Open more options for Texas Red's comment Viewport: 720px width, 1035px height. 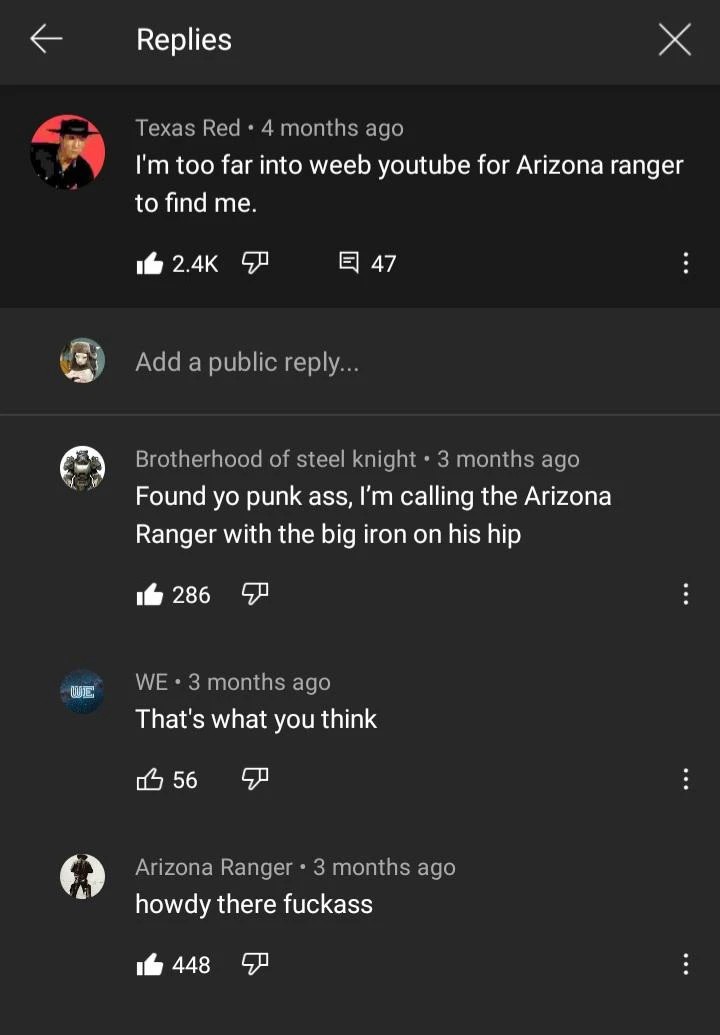pyautogui.click(x=686, y=263)
